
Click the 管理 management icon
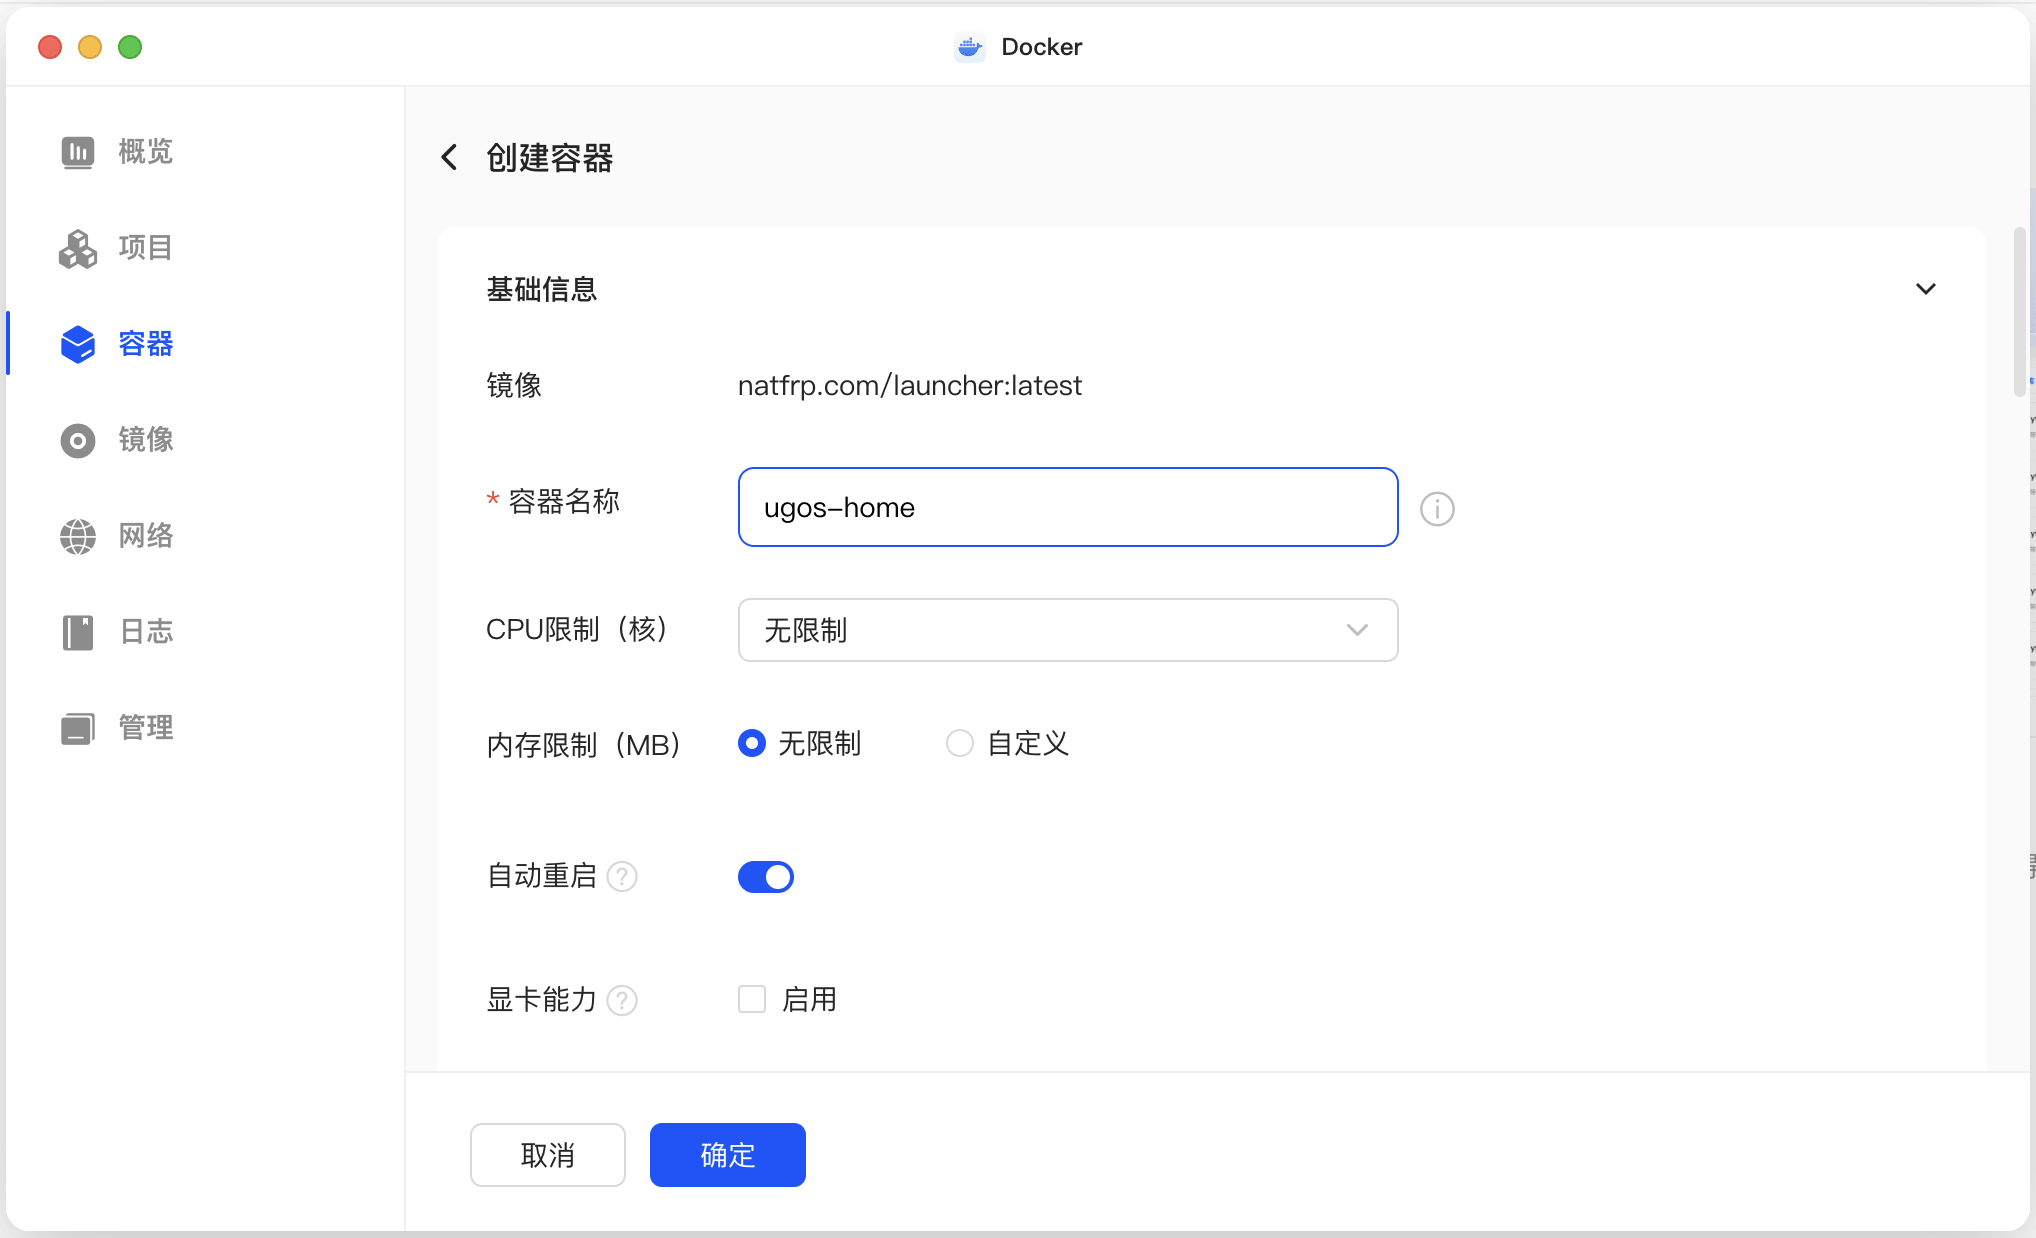(78, 728)
